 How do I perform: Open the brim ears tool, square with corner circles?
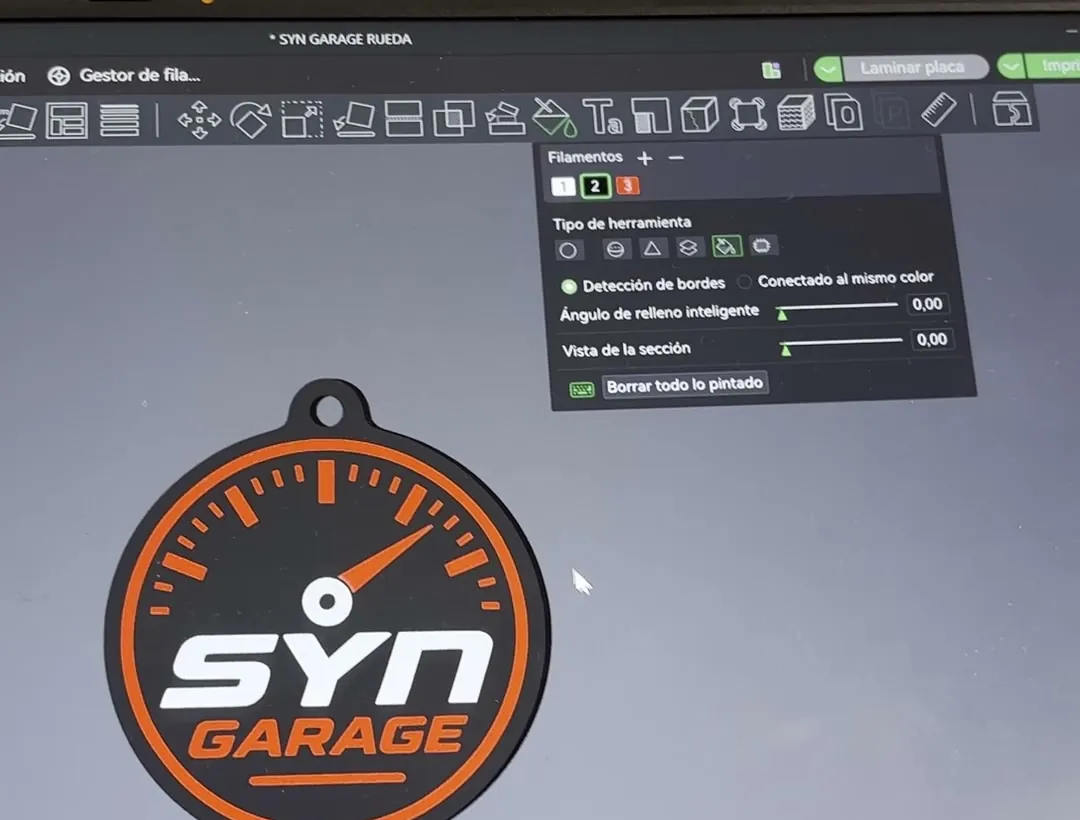(748, 114)
